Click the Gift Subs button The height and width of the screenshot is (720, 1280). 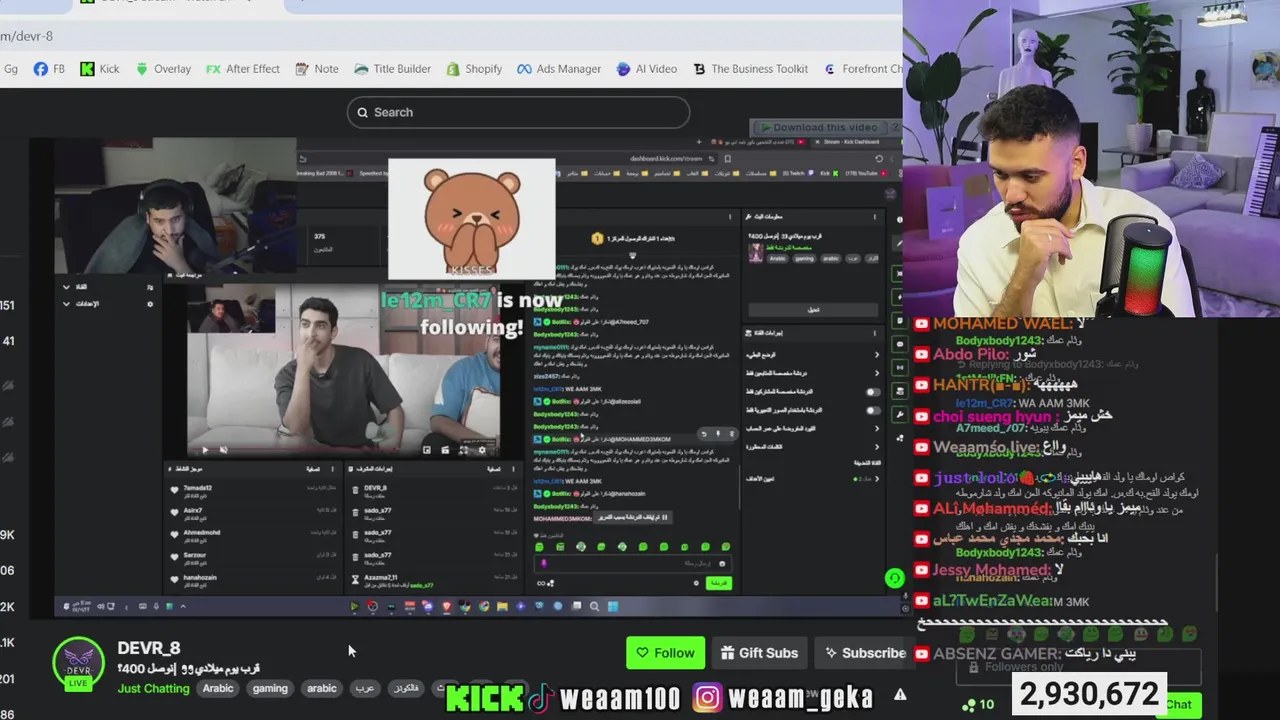[x=760, y=653]
